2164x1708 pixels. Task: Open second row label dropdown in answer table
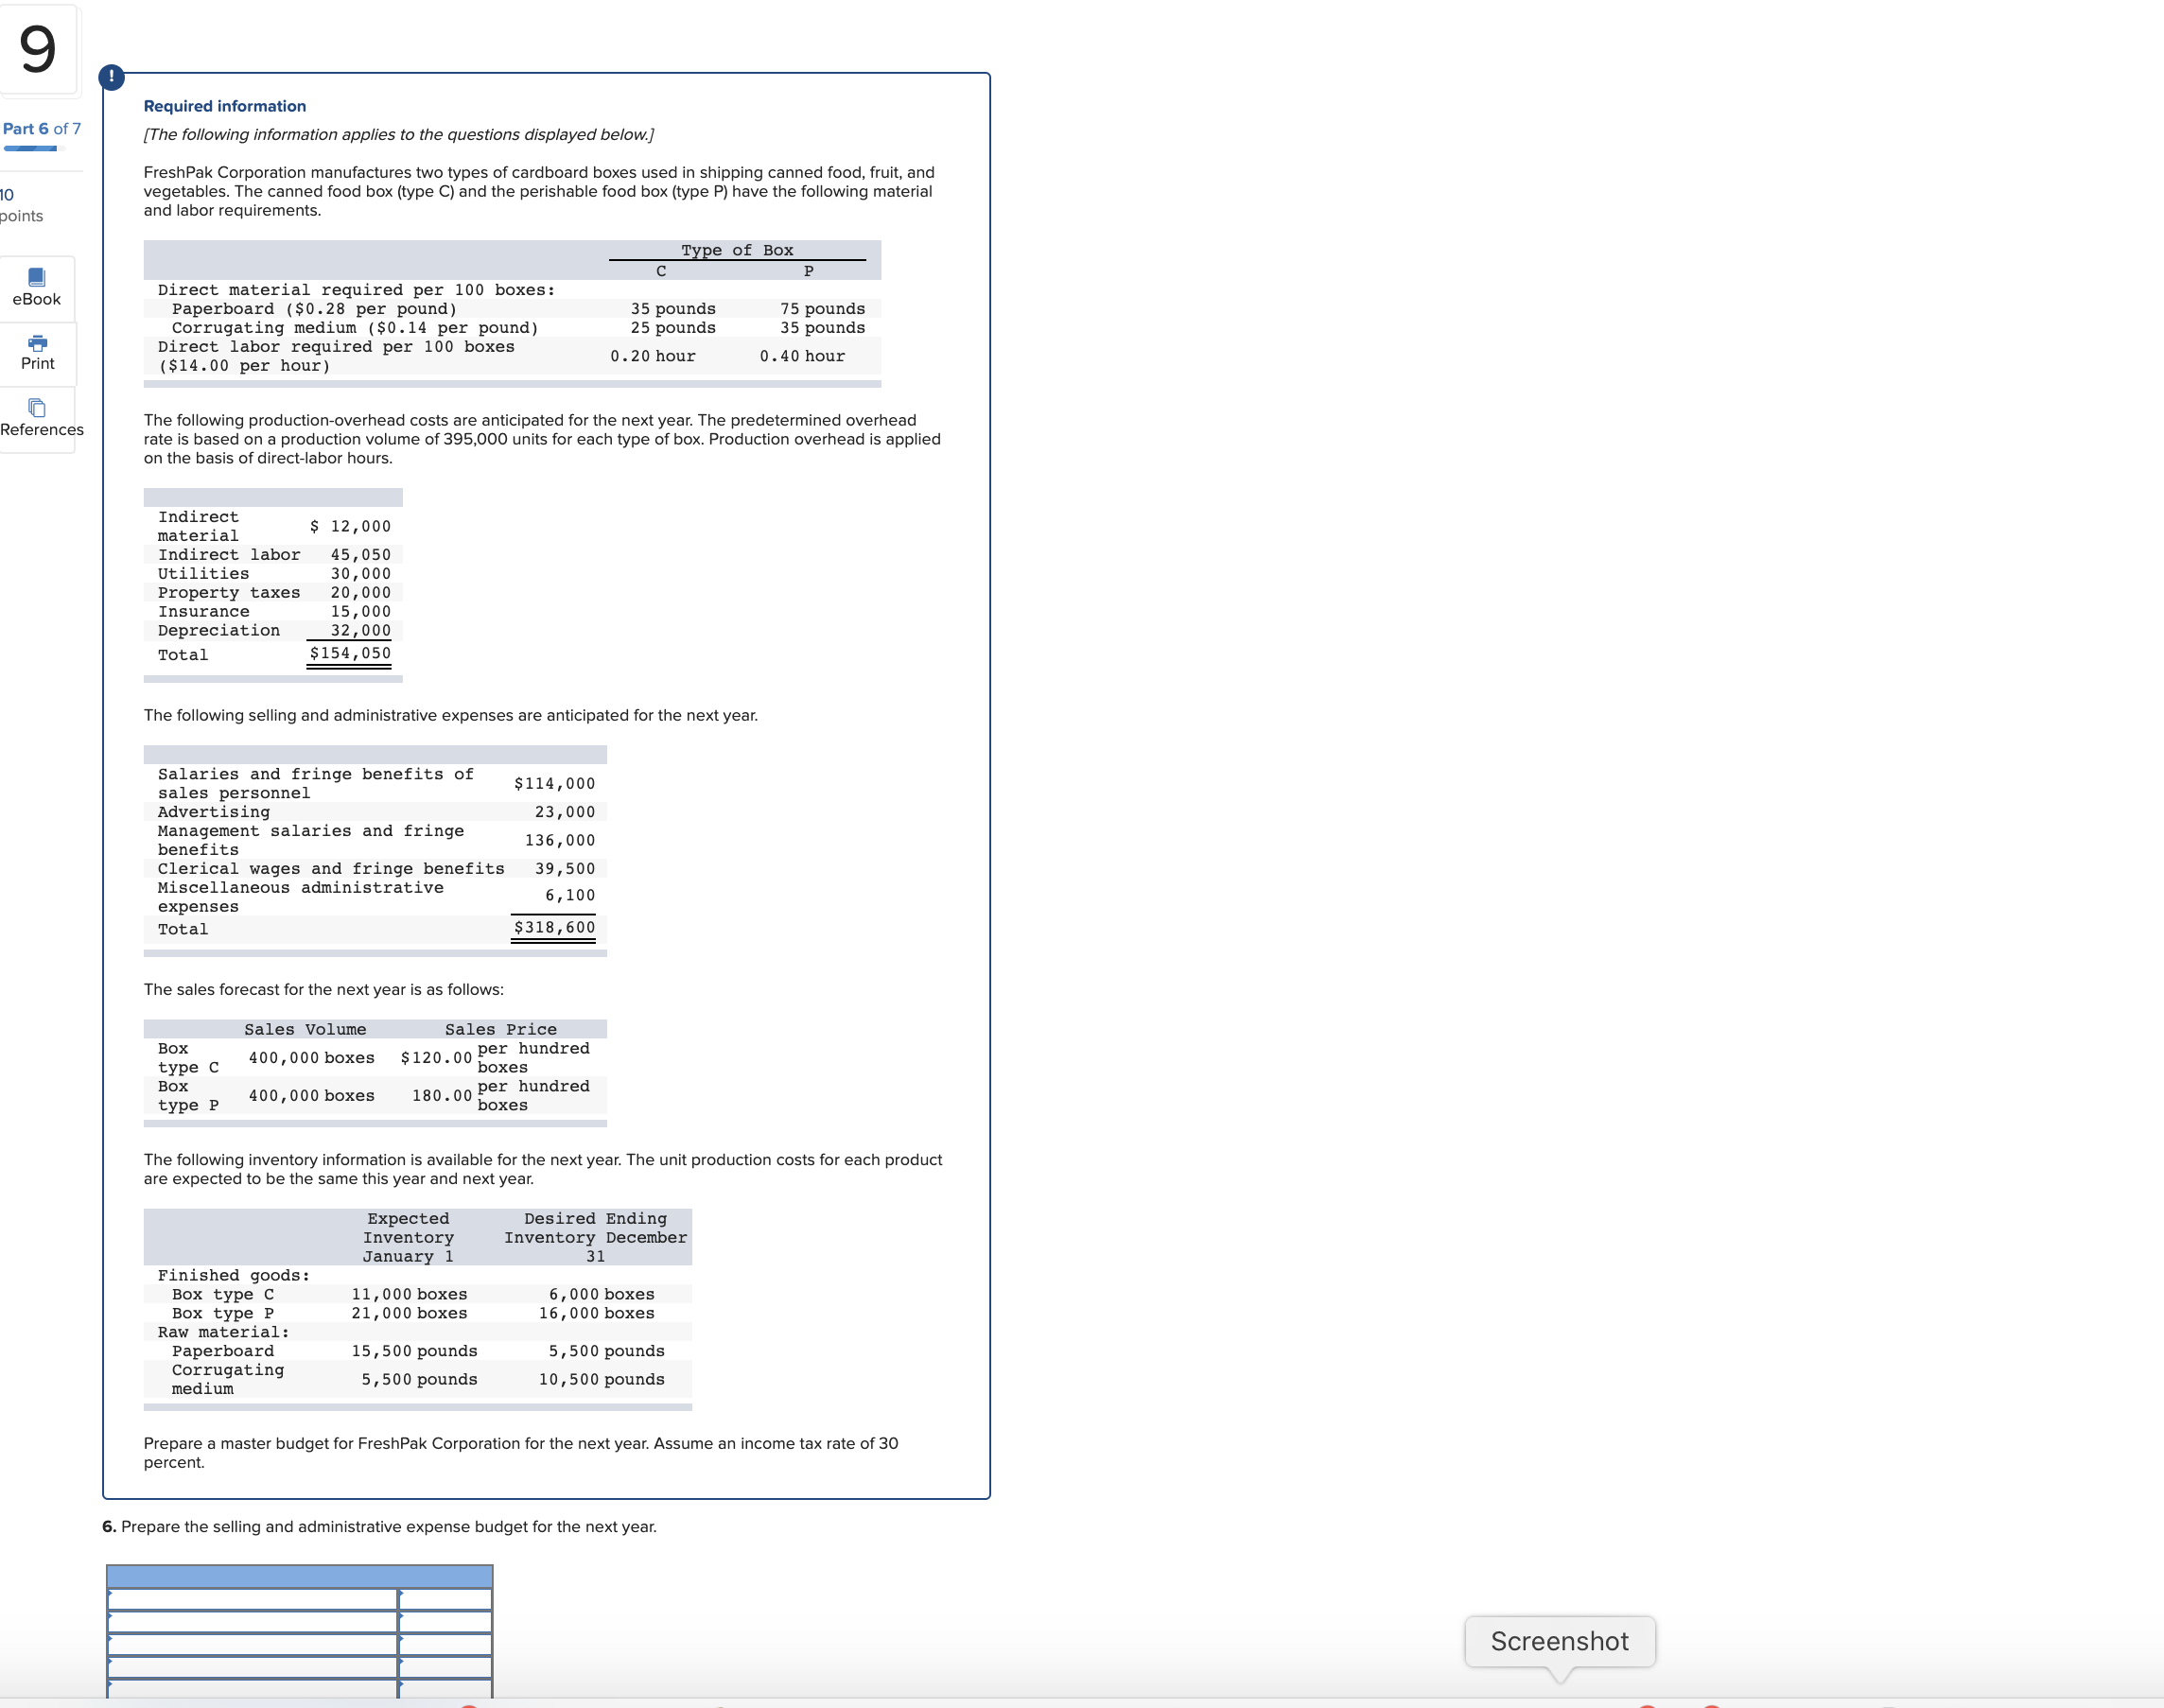tap(252, 1621)
